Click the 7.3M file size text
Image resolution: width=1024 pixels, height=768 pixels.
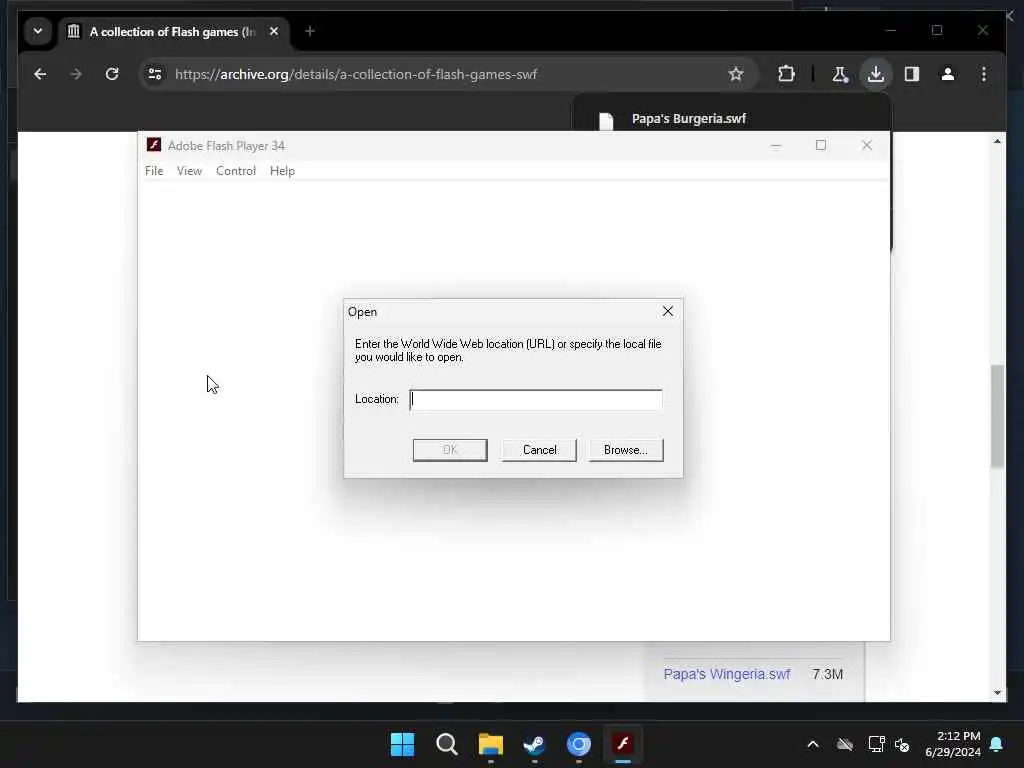827,674
